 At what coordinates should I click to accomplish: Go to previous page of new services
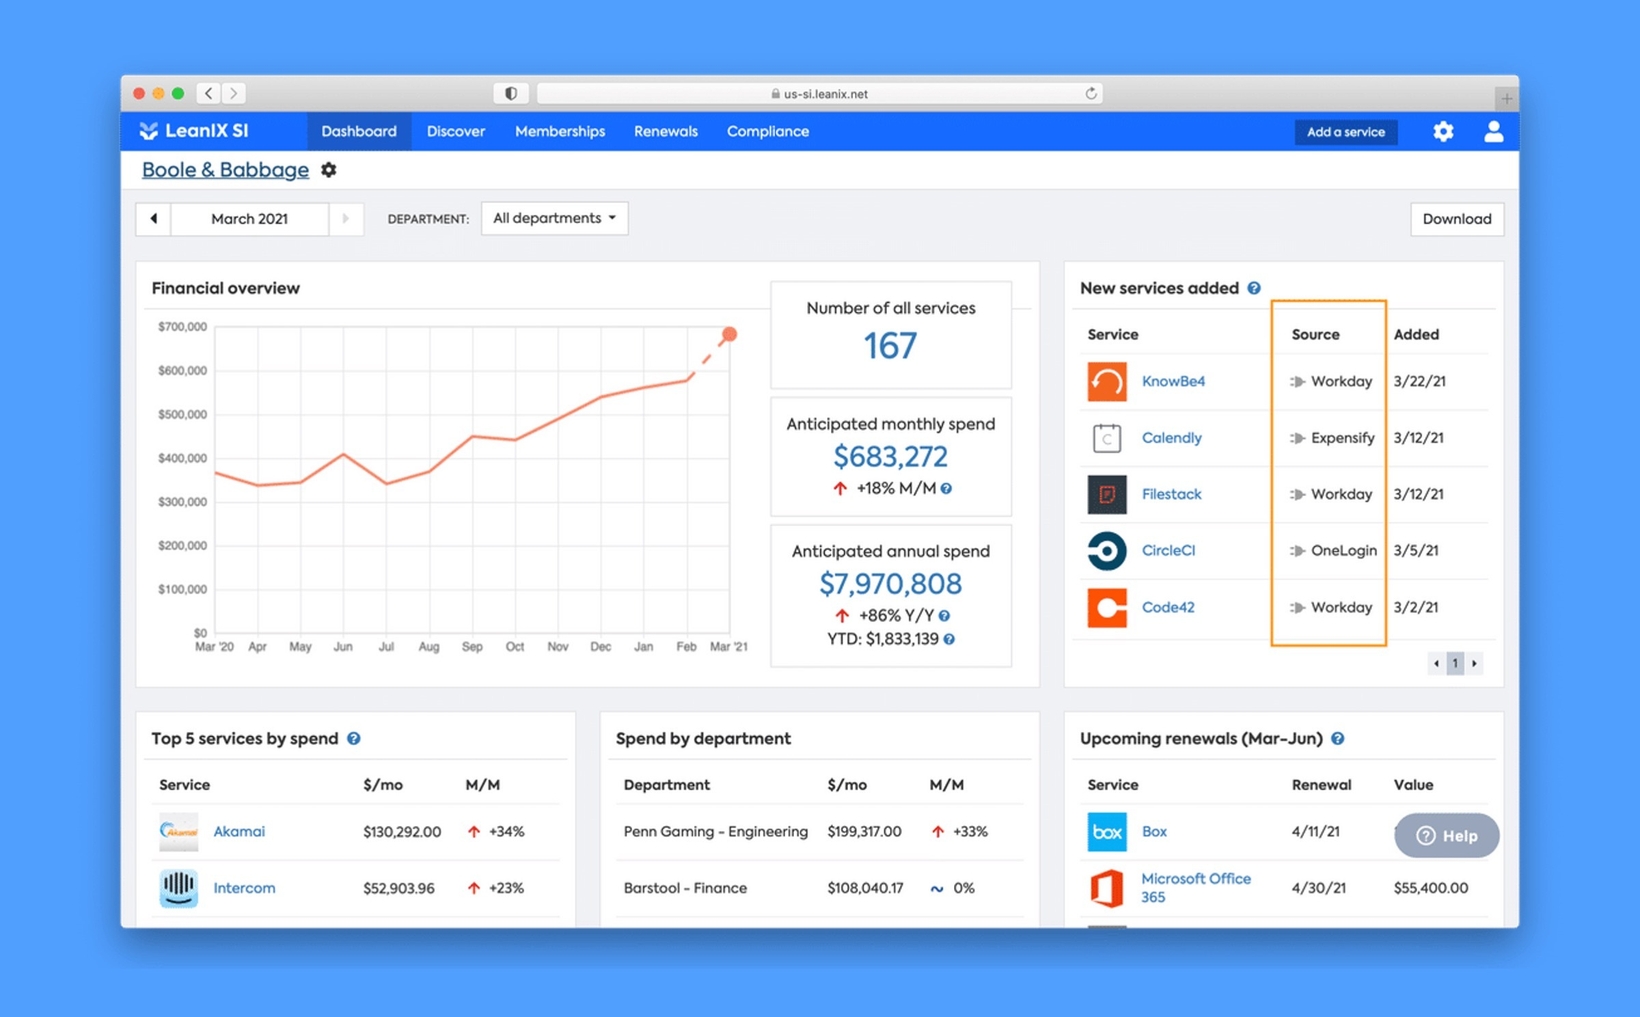1437,663
